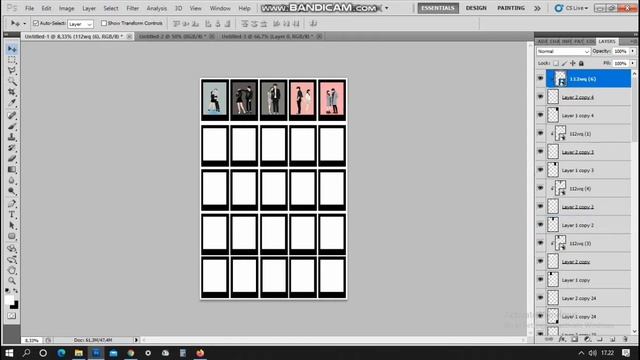
Task: Open the Window menu
Action: point(220,8)
